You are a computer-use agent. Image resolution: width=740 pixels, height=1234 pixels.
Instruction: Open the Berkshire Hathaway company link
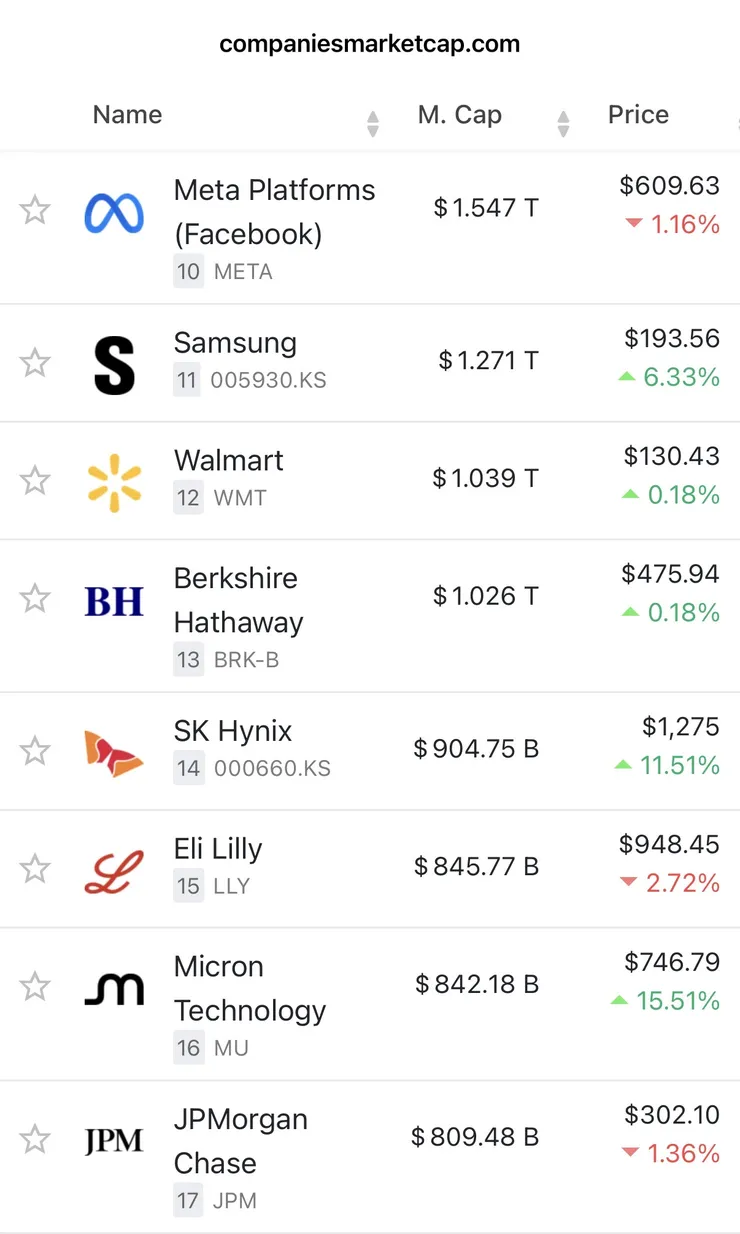(x=239, y=600)
